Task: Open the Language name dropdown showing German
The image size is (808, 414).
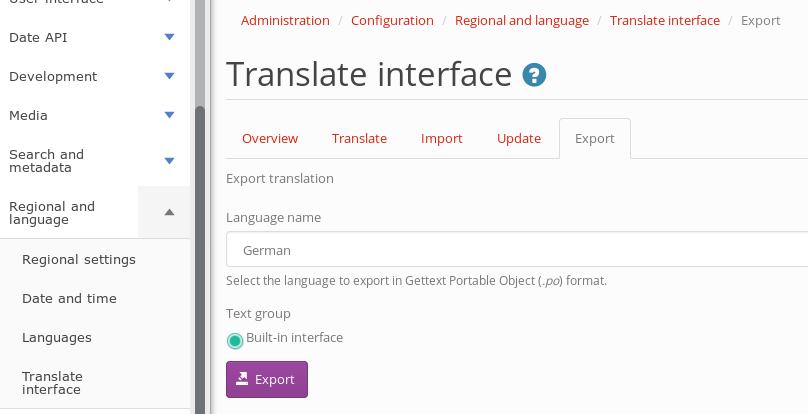Action: tap(516, 250)
